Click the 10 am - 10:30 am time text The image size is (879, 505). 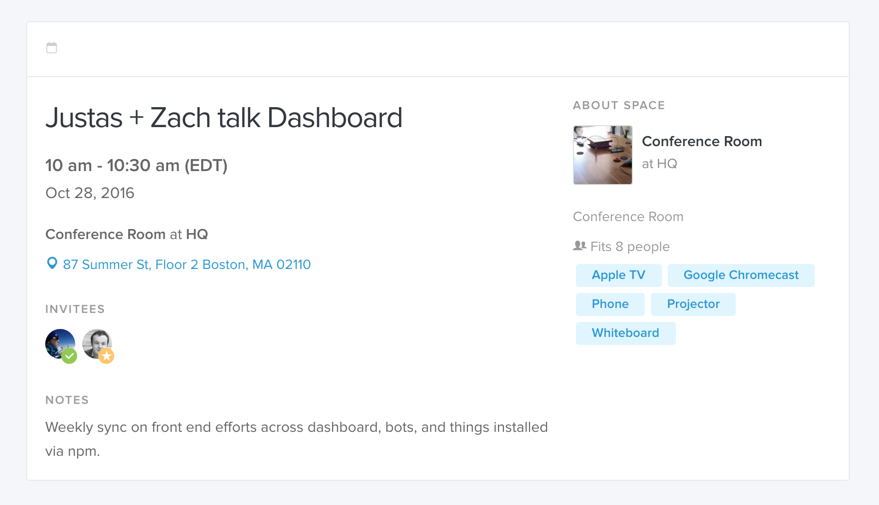[136, 165]
